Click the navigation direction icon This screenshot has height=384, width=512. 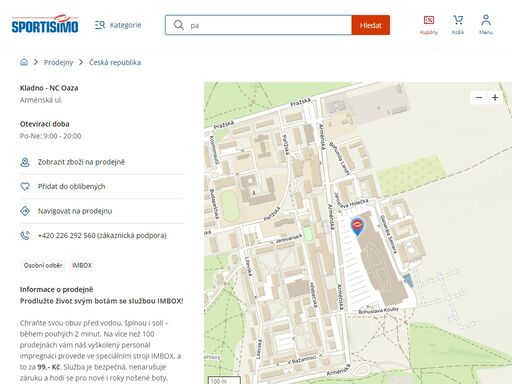coord(25,211)
